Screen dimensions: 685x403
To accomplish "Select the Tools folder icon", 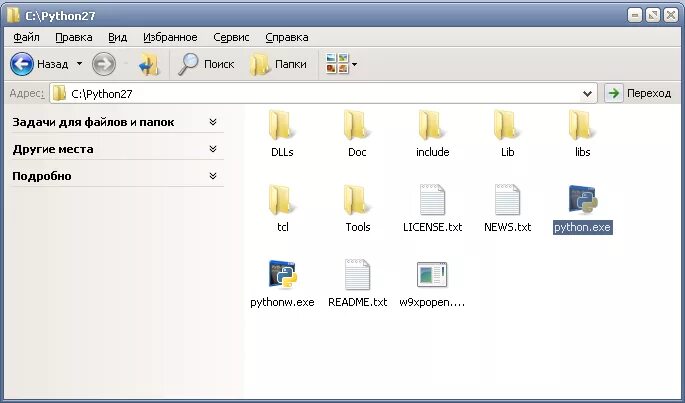I will (x=356, y=200).
